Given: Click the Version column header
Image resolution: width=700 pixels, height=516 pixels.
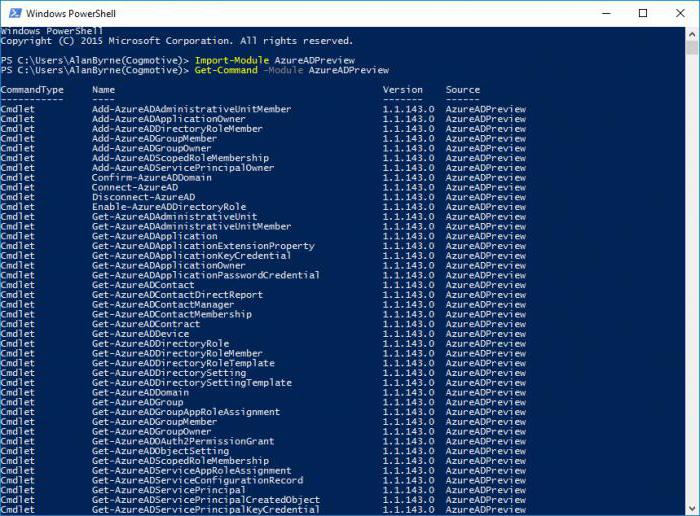Looking at the screenshot, I should pyautogui.click(x=402, y=90).
